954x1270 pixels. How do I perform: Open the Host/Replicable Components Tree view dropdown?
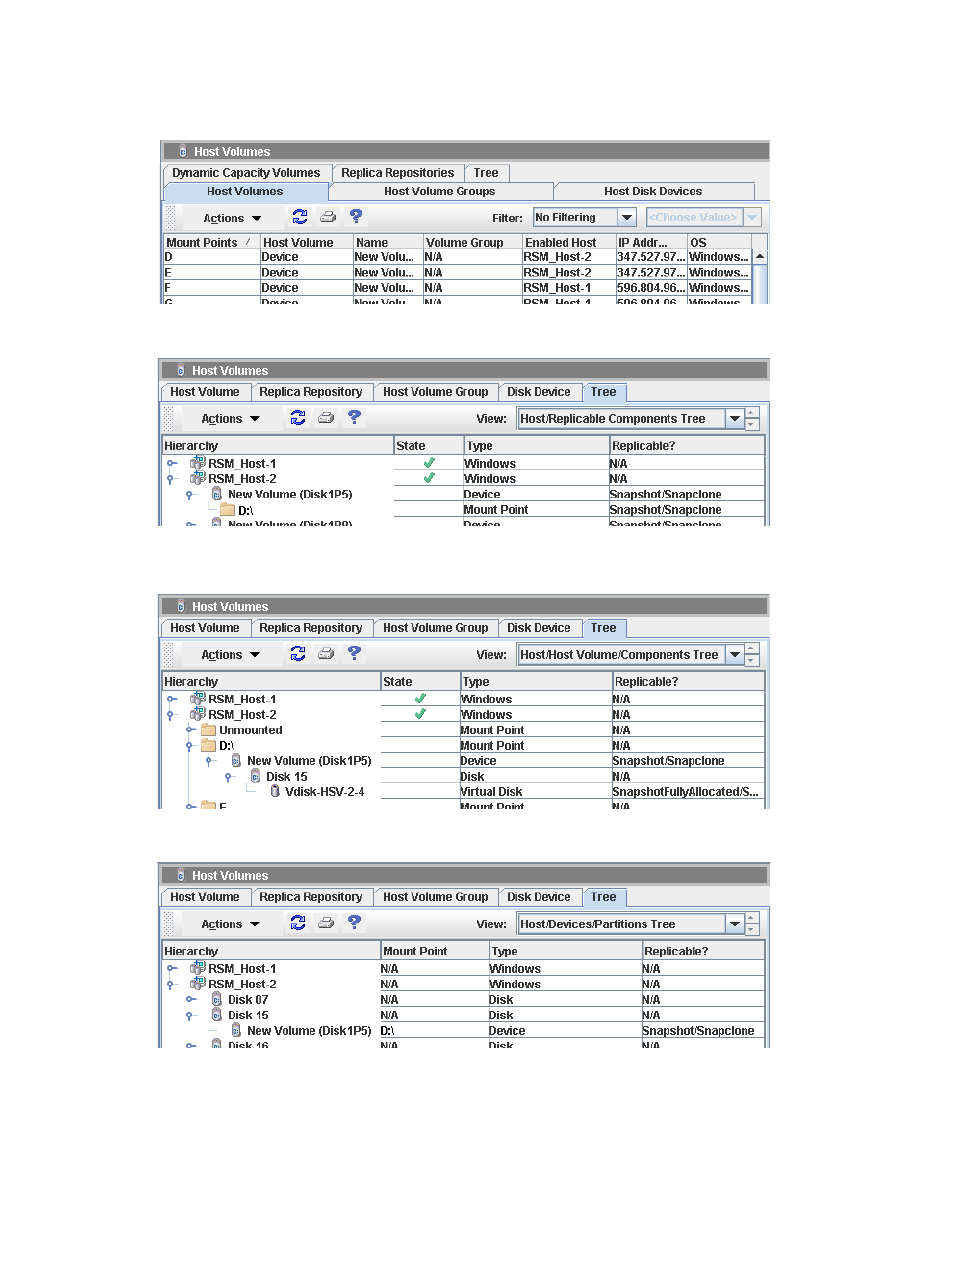point(735,419)
